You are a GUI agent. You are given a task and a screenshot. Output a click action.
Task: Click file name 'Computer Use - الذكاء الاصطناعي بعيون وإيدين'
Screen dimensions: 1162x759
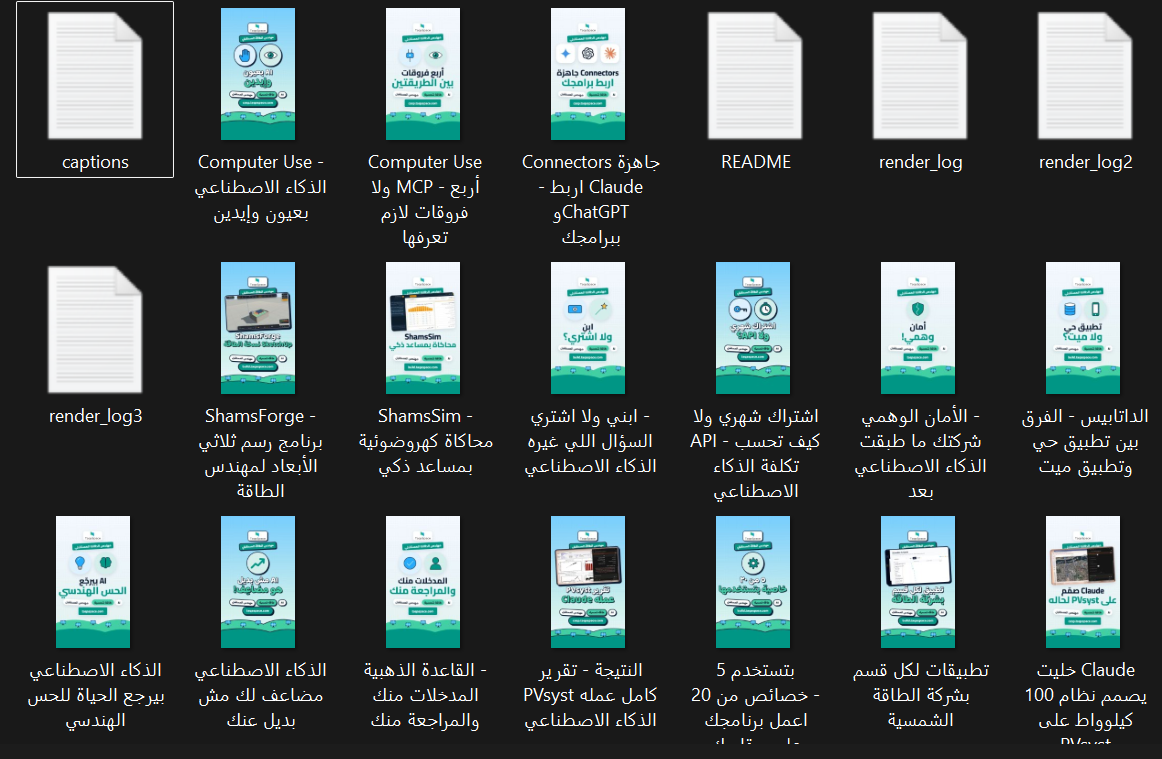point(261,188)
